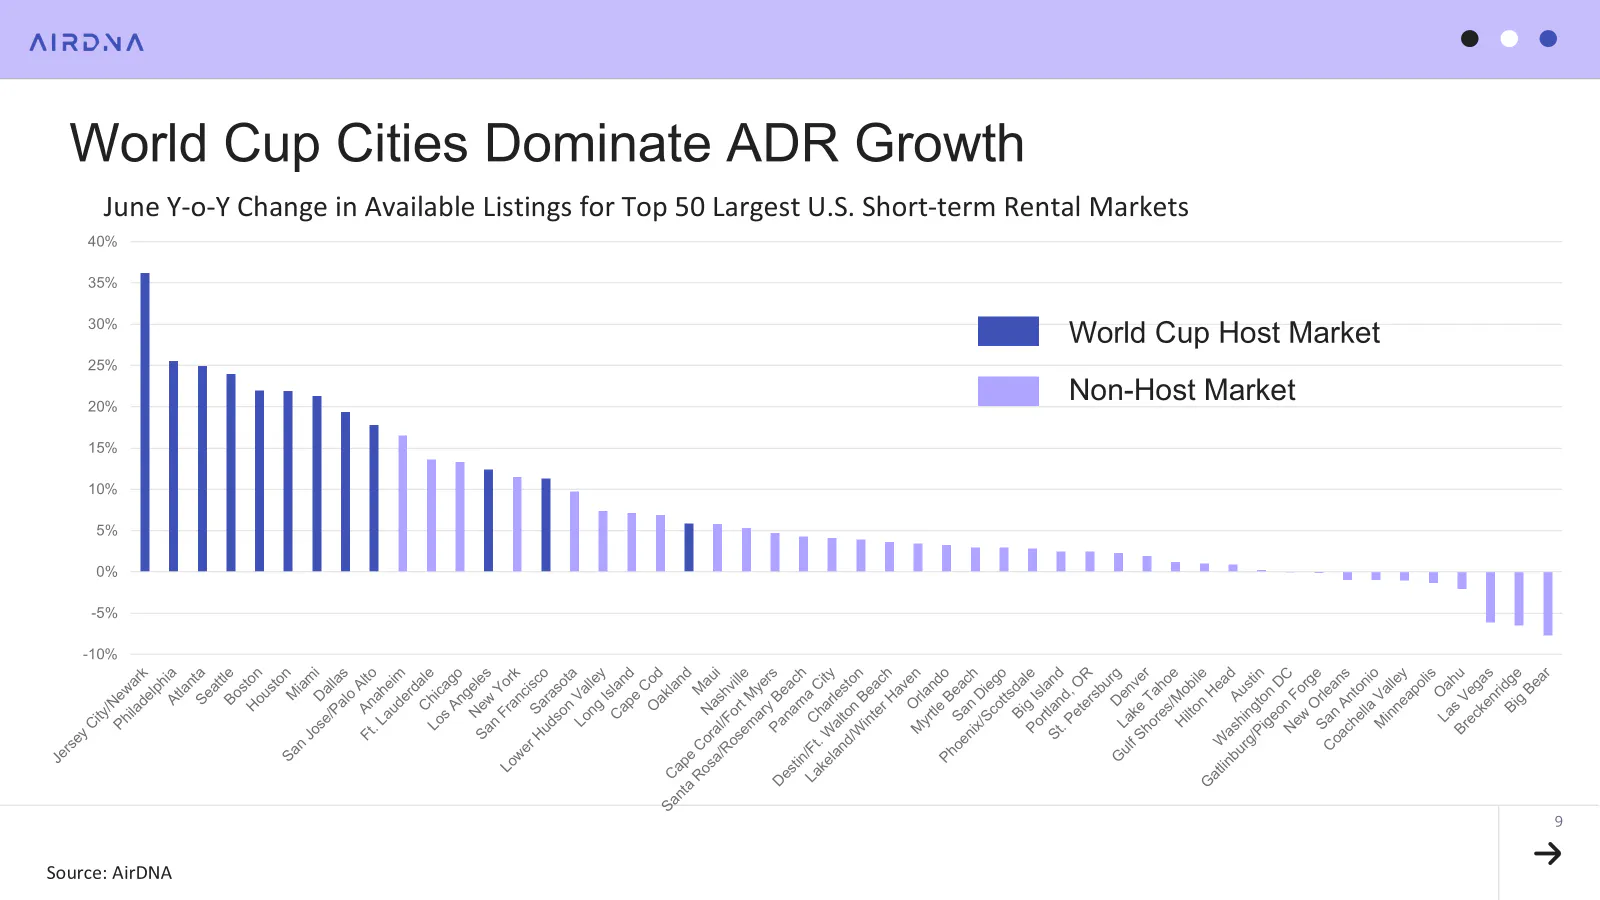1600x900 pixels.
Task: Click the Boston bar
Action: pos(259,481)
